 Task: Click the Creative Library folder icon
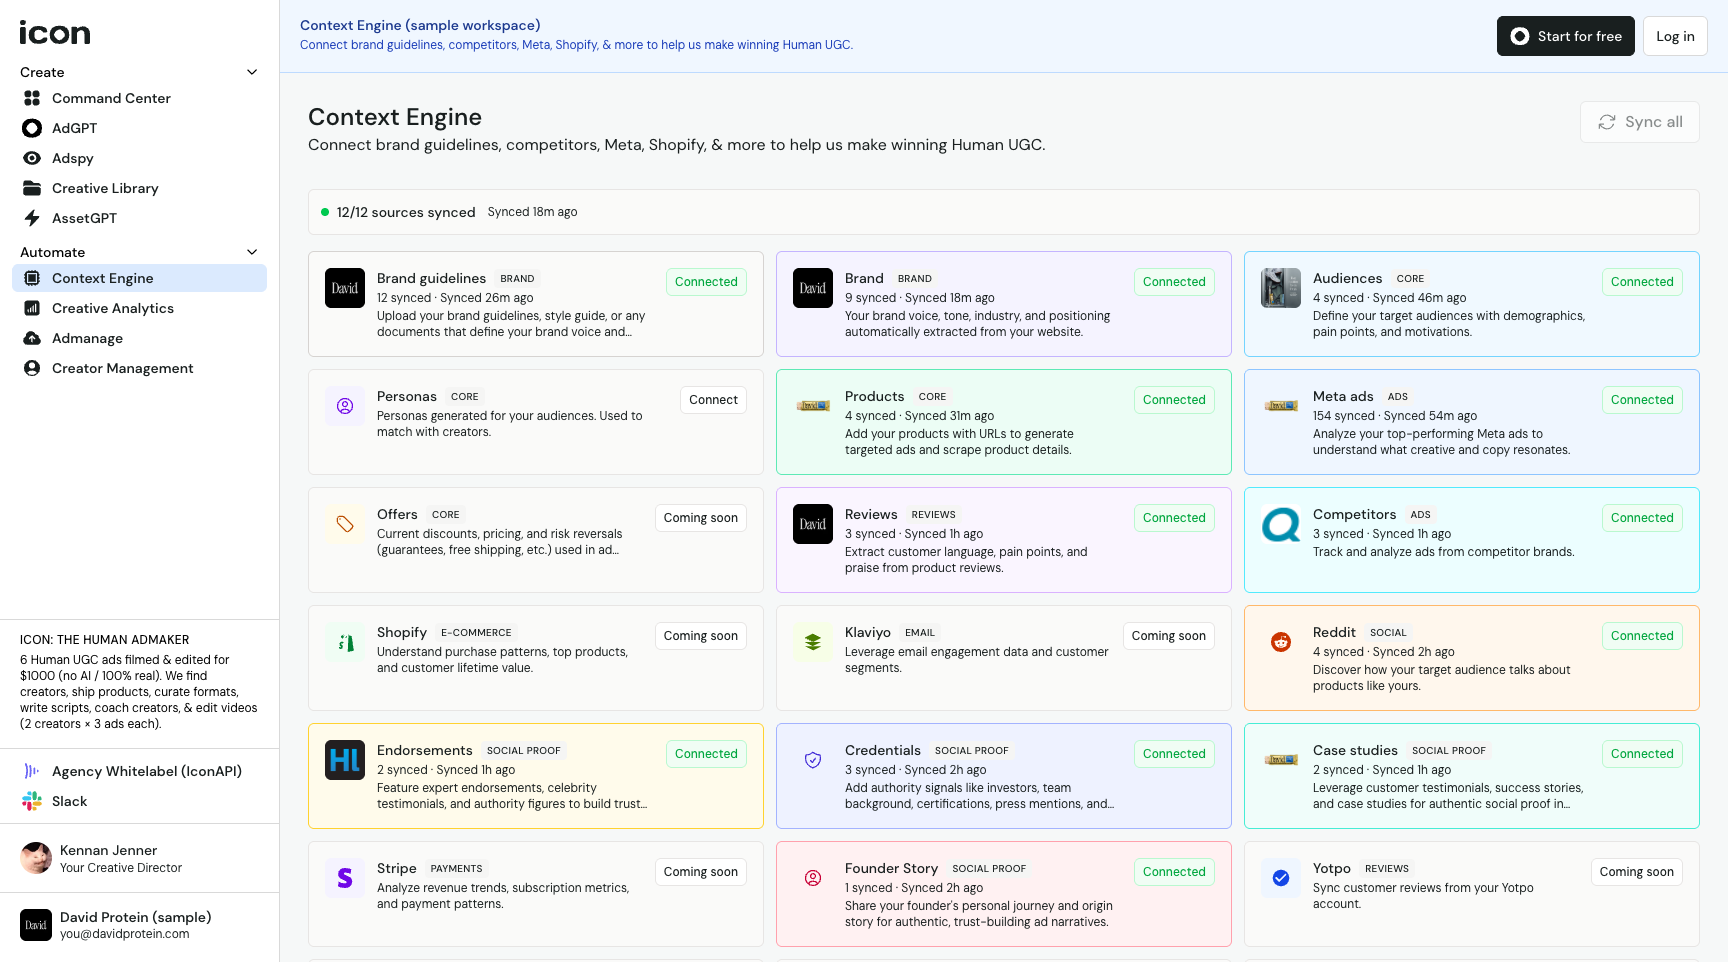point(32,188)
